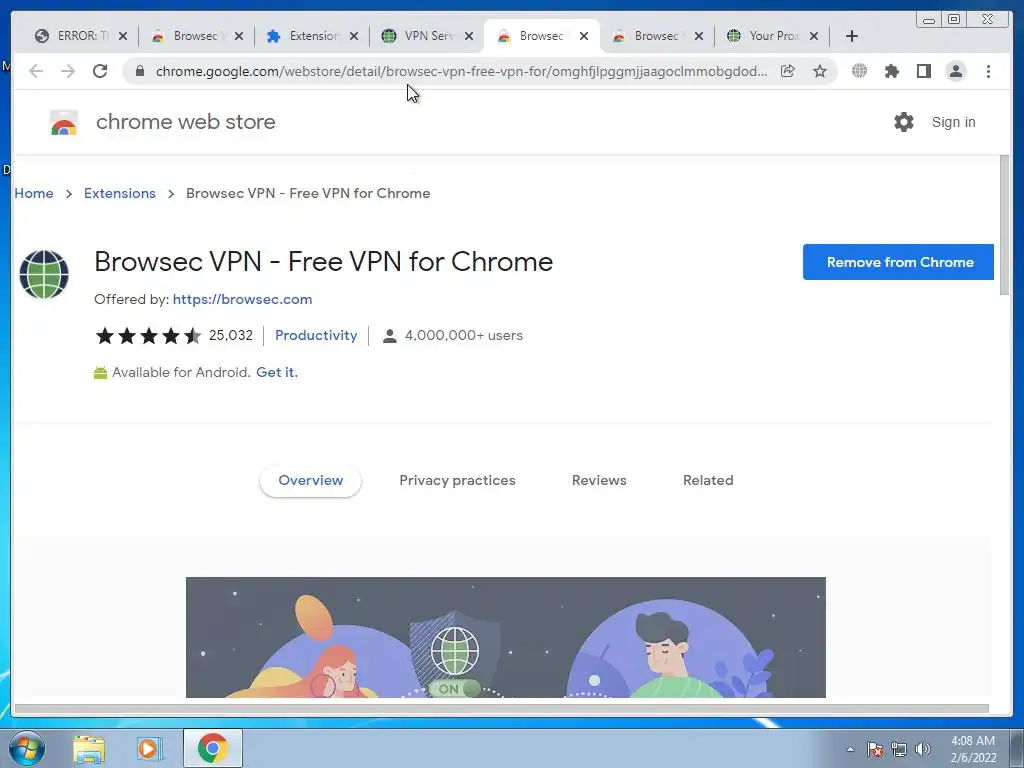
Task: Open the Windows Start menu
Action: coord(26,748)
